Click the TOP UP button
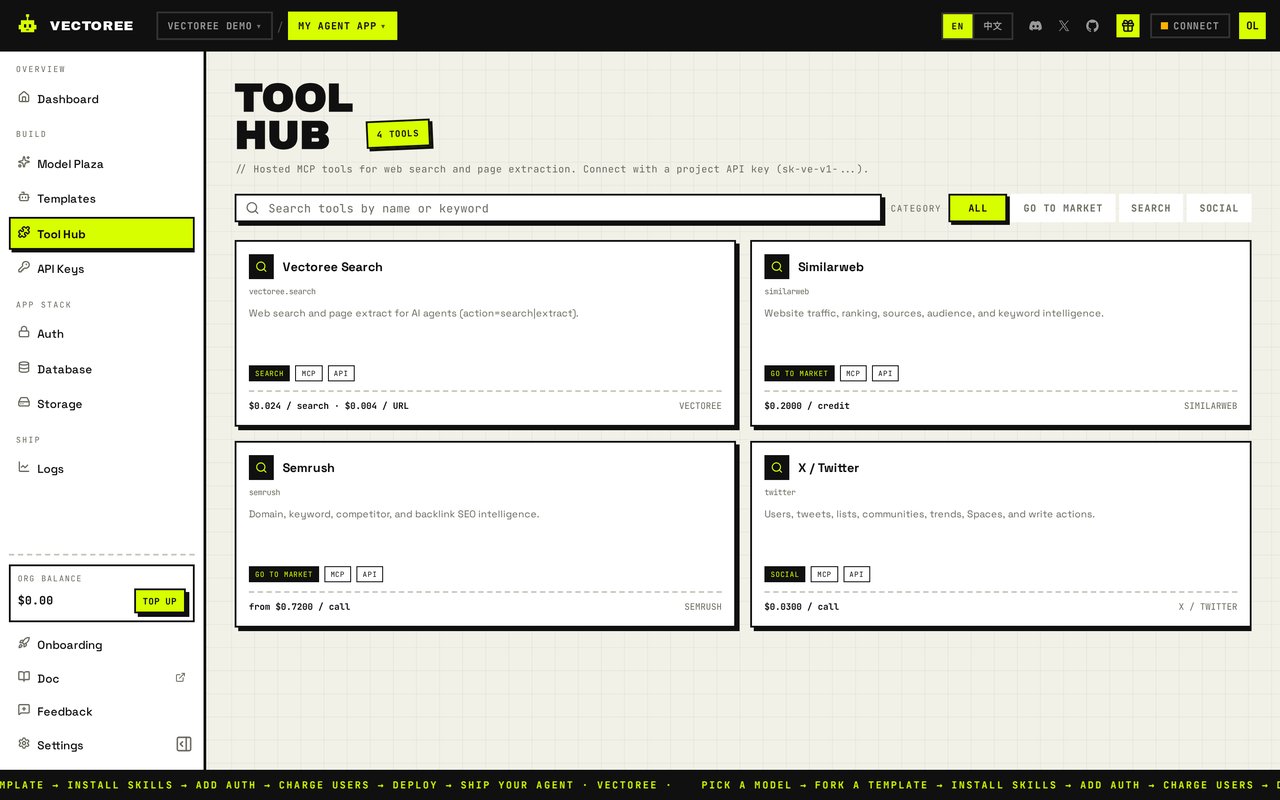 click(x=160, y=601)
